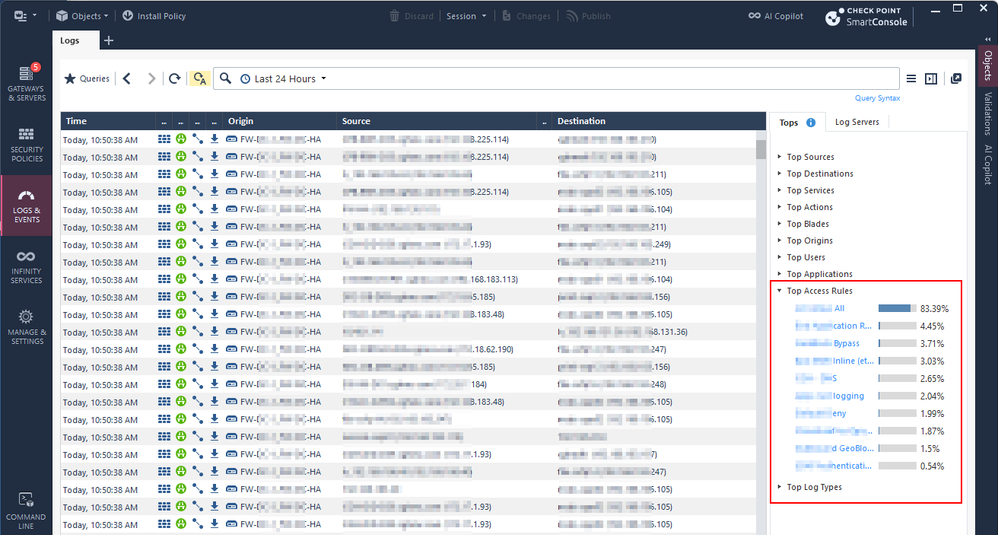The height and width of the screenshot is (535, 998).
Task: Launch the AI Copilot
Action: [x=774, y=16]
